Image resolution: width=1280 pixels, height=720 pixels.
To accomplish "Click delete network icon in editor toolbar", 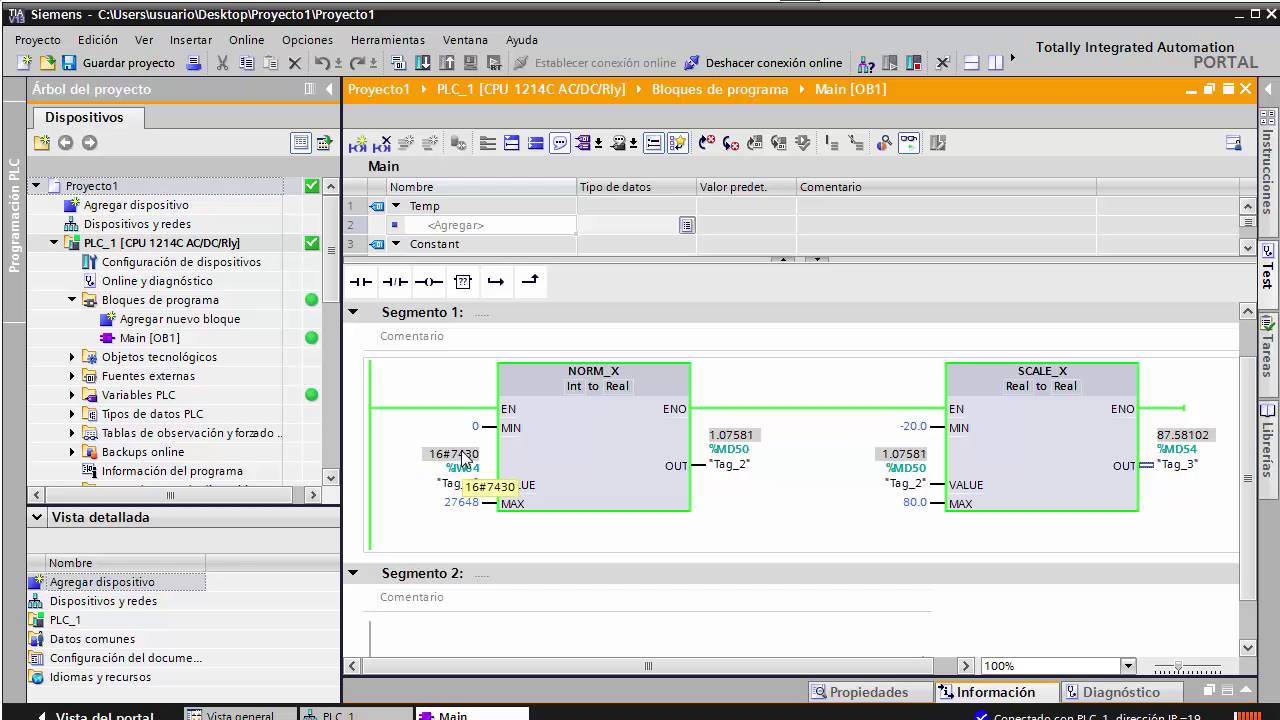I will pyautogui.click(x=382, y=143).
